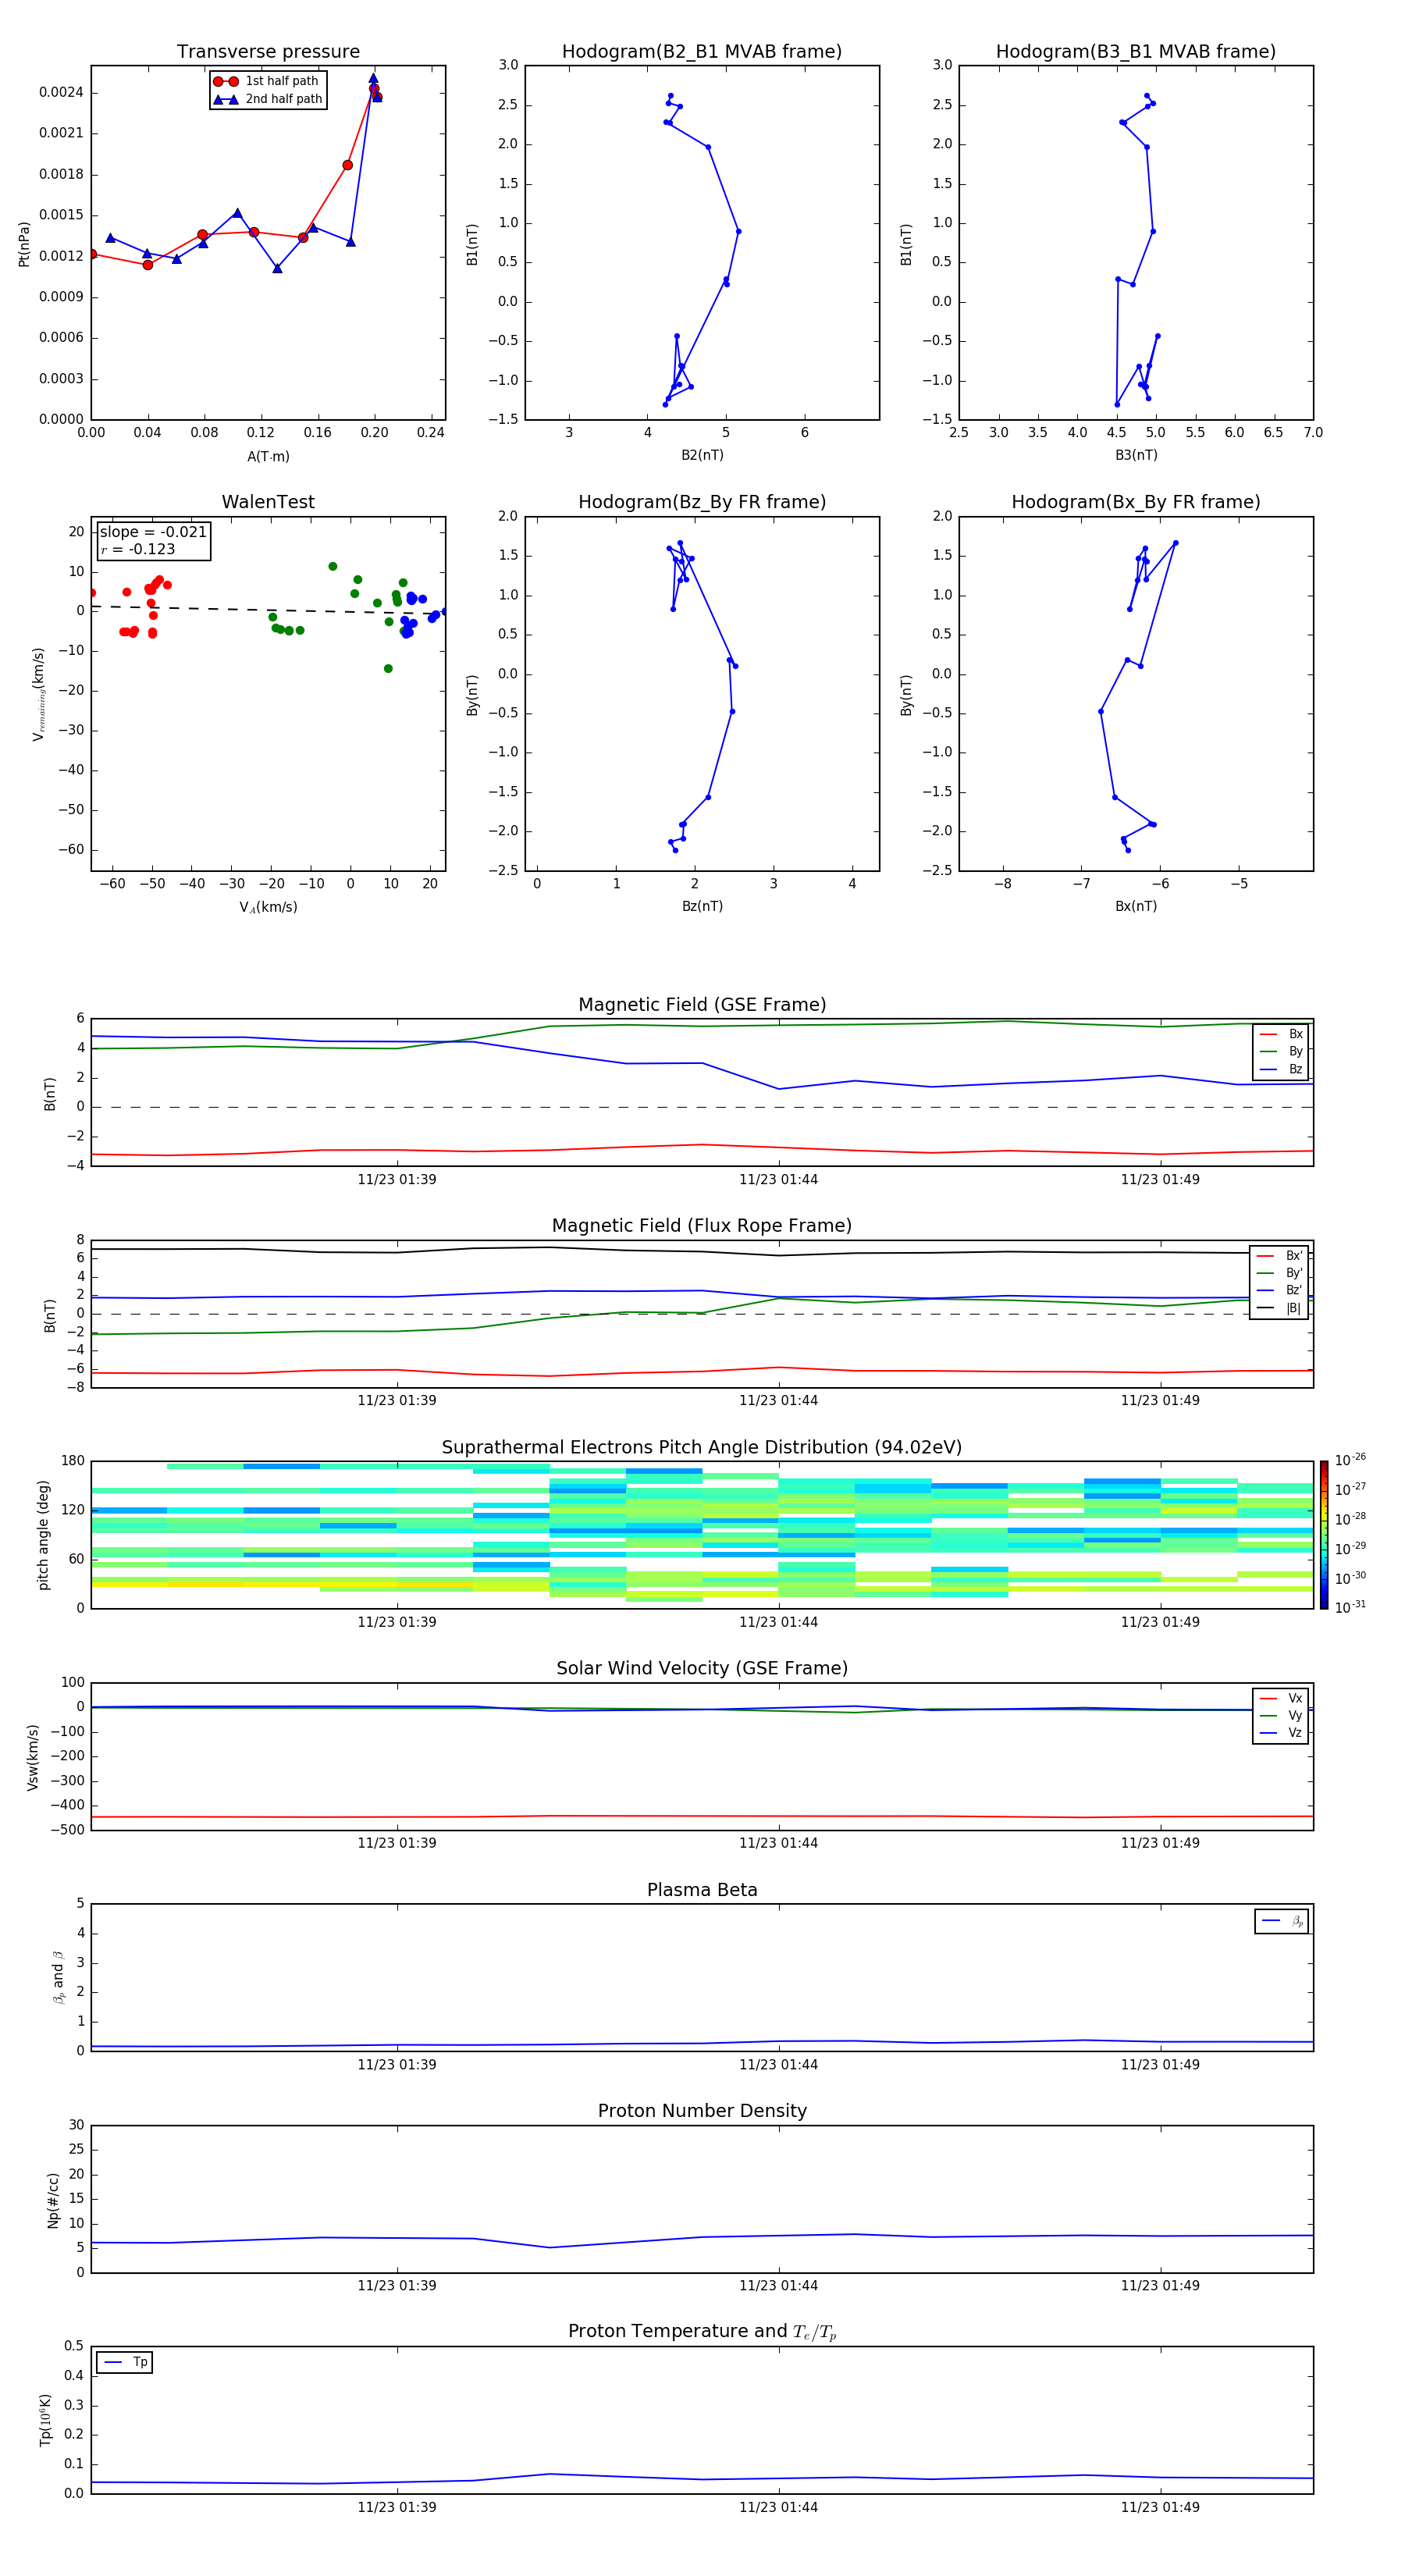Click the 'r = -0.123' annotation
This screenshot has width=1405, height=2576.
point(138,549)
